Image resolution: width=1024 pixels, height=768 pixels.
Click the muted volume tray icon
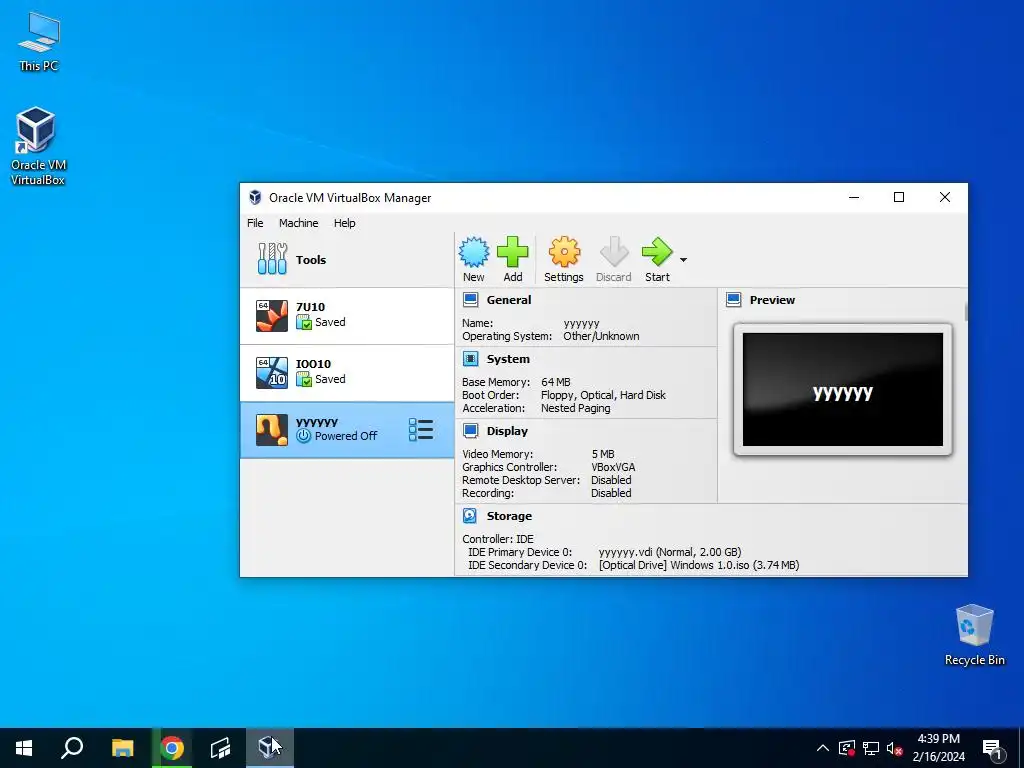895,748
